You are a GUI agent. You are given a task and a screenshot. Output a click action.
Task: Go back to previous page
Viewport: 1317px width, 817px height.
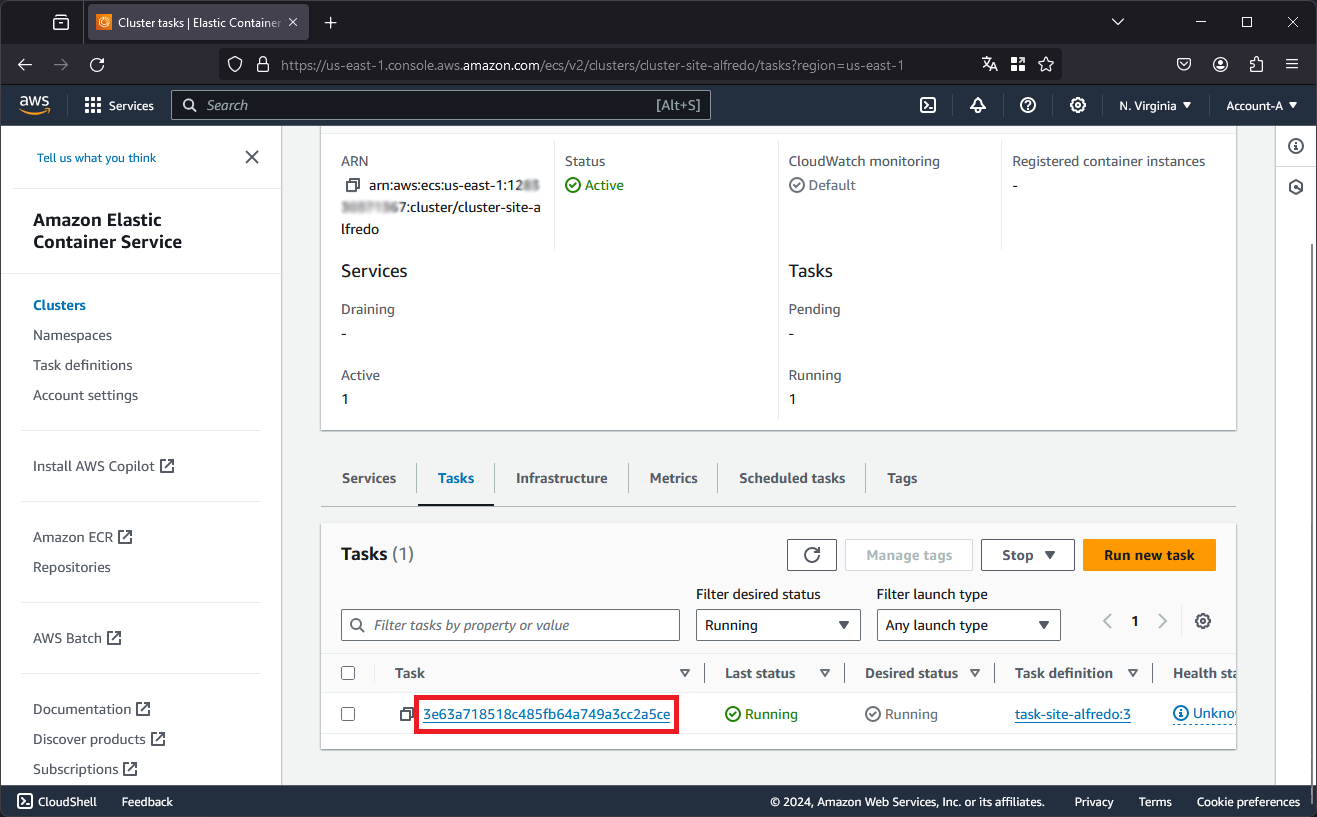tap(25, 64)
